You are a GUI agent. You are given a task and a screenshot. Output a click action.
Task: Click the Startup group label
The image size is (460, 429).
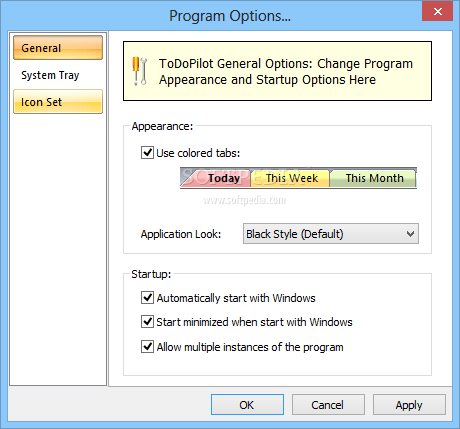click(x=151, y=274)
